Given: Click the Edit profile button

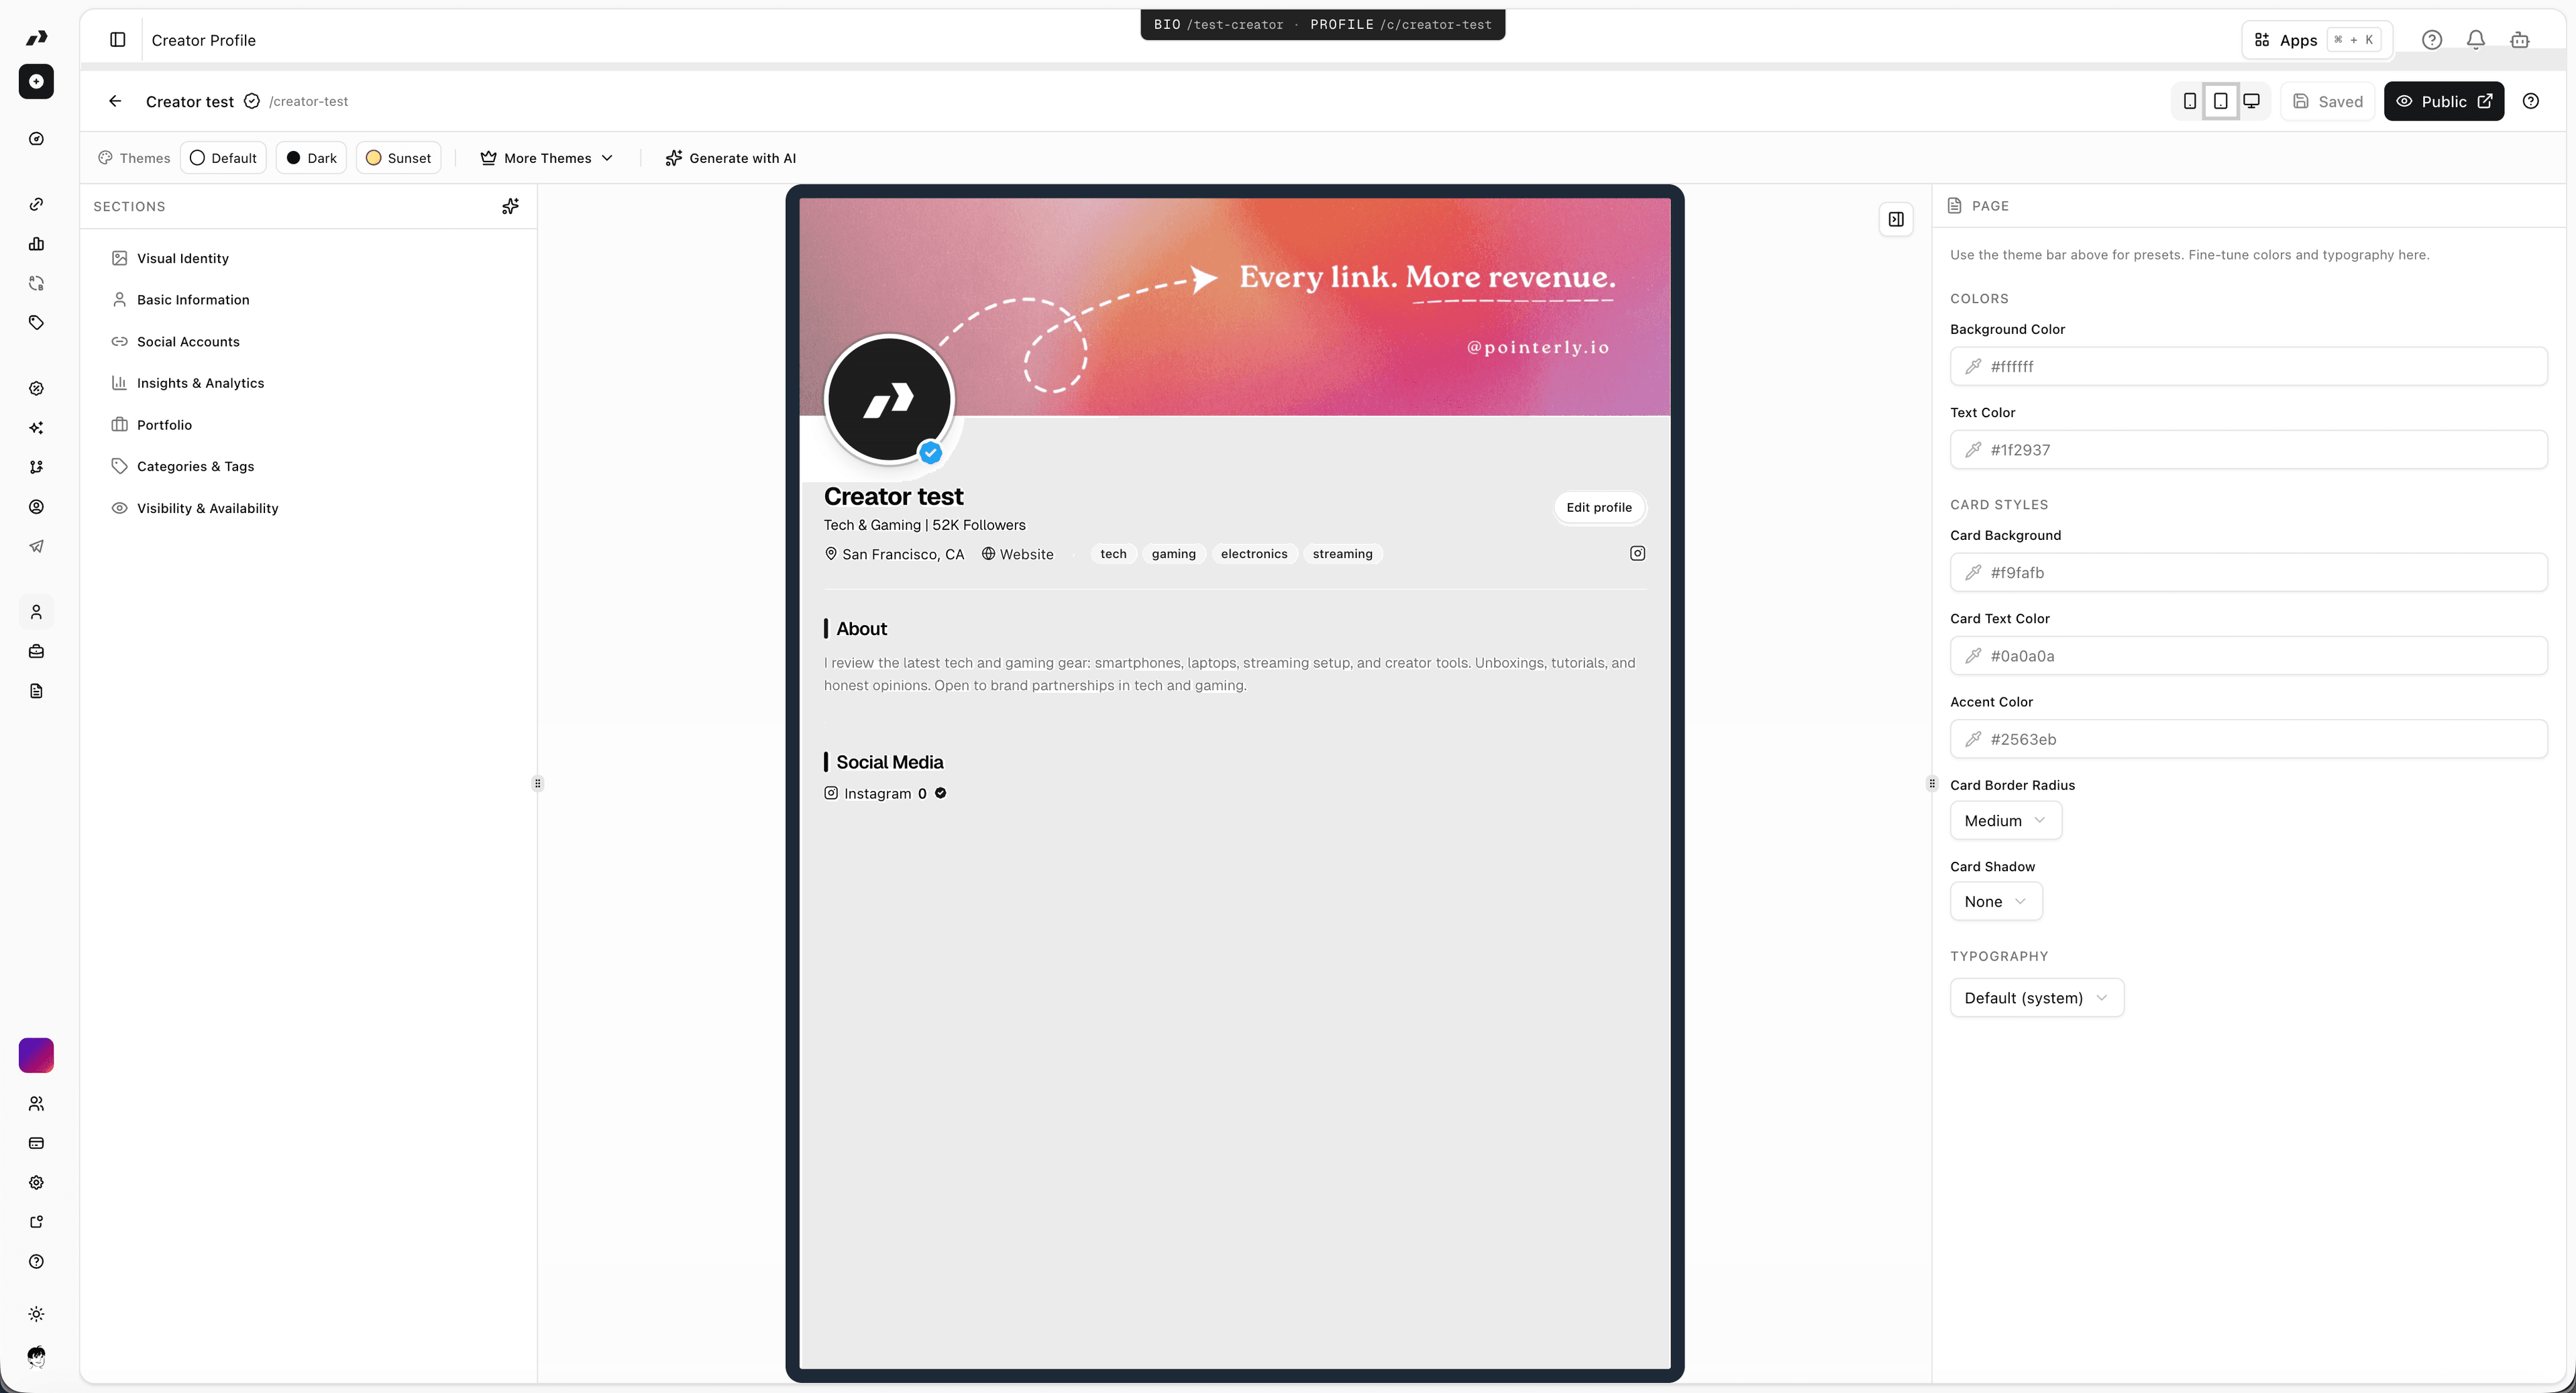Looking at the screenshot, I should 1598,507.
